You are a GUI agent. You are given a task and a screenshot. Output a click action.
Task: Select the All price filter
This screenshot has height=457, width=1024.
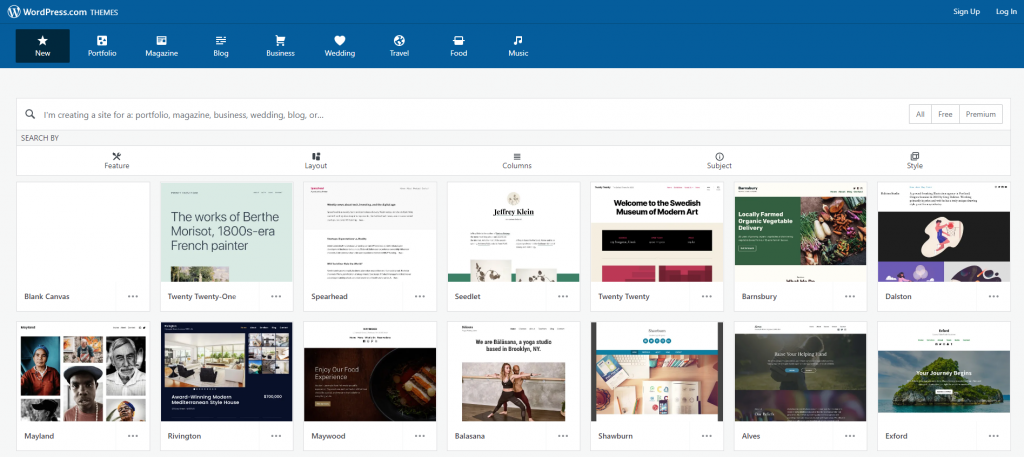tap(920, 115)
